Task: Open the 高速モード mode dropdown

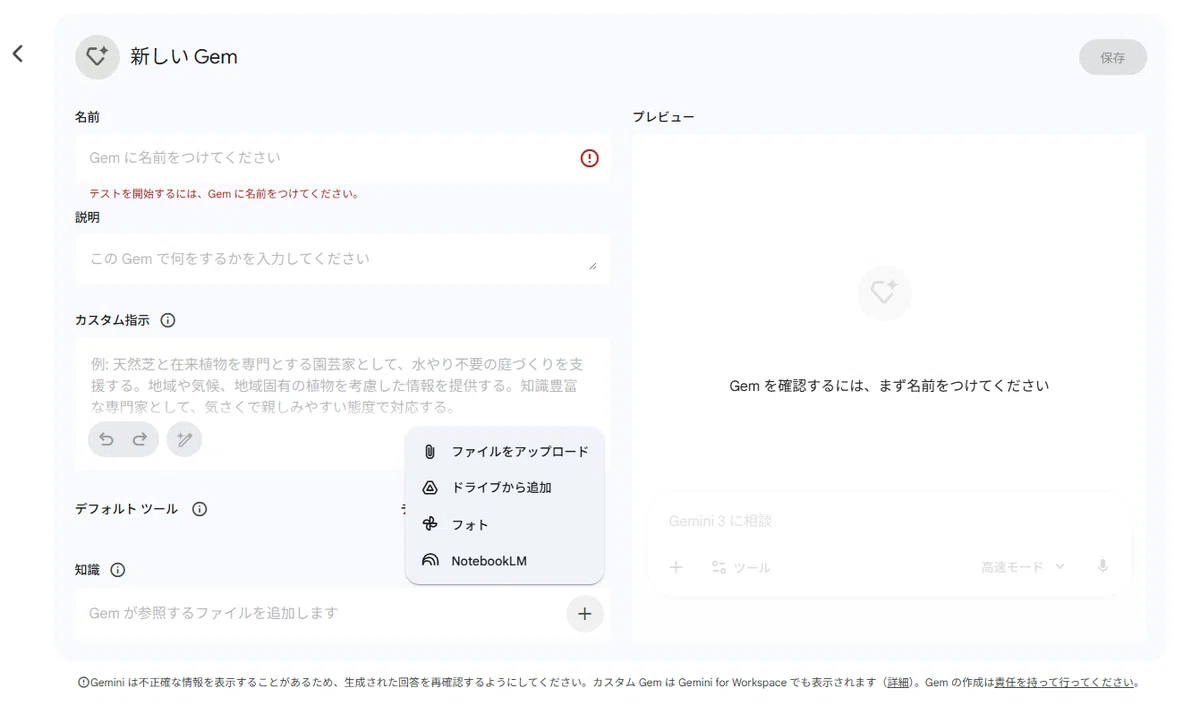Action: [x=1023, y=567]
